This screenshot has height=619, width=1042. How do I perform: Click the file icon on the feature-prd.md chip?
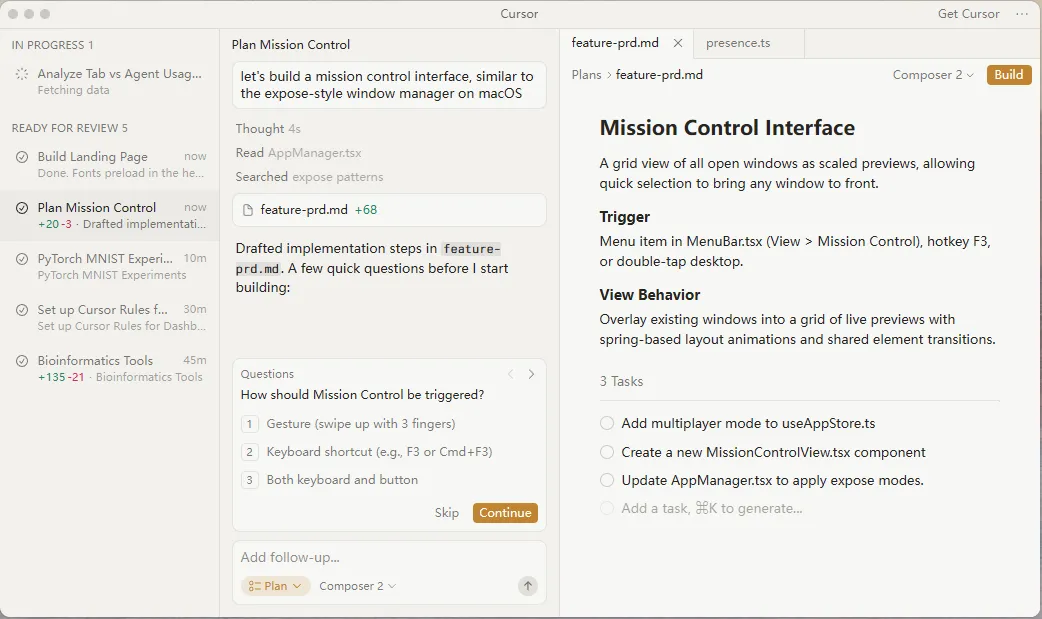(248, 210)
